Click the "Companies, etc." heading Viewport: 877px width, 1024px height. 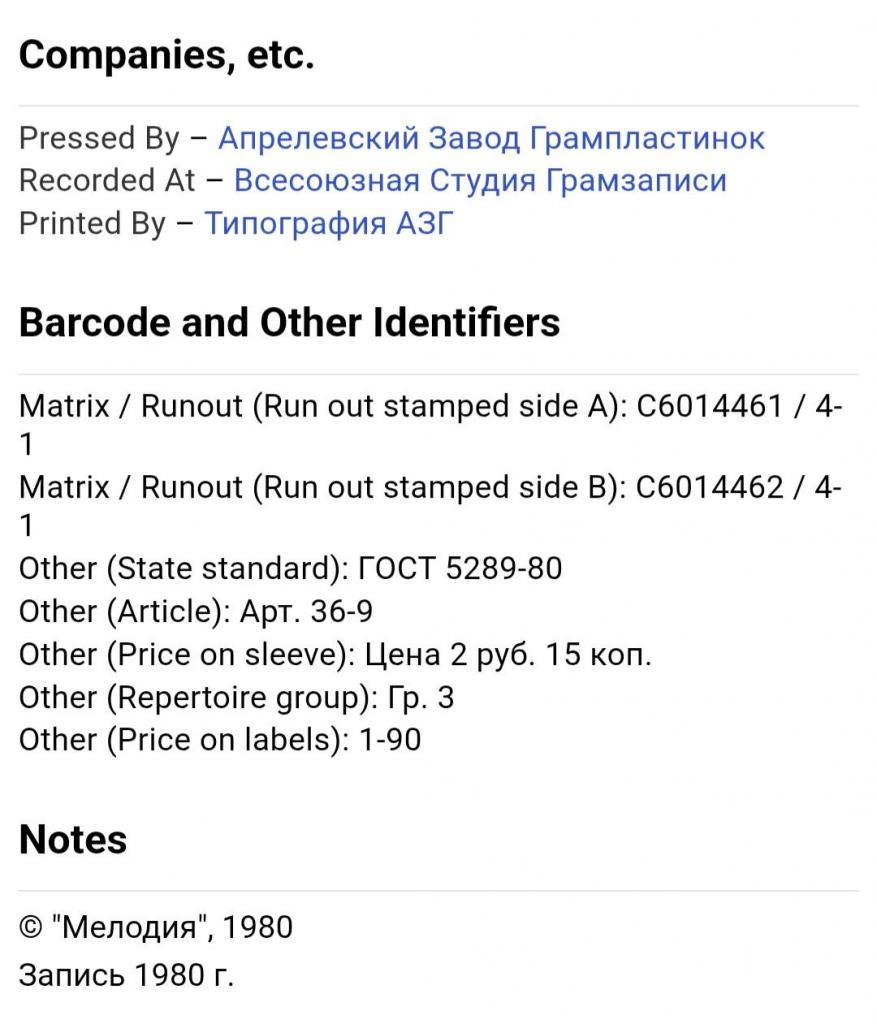pyautogui.click(x=167, y=56)
